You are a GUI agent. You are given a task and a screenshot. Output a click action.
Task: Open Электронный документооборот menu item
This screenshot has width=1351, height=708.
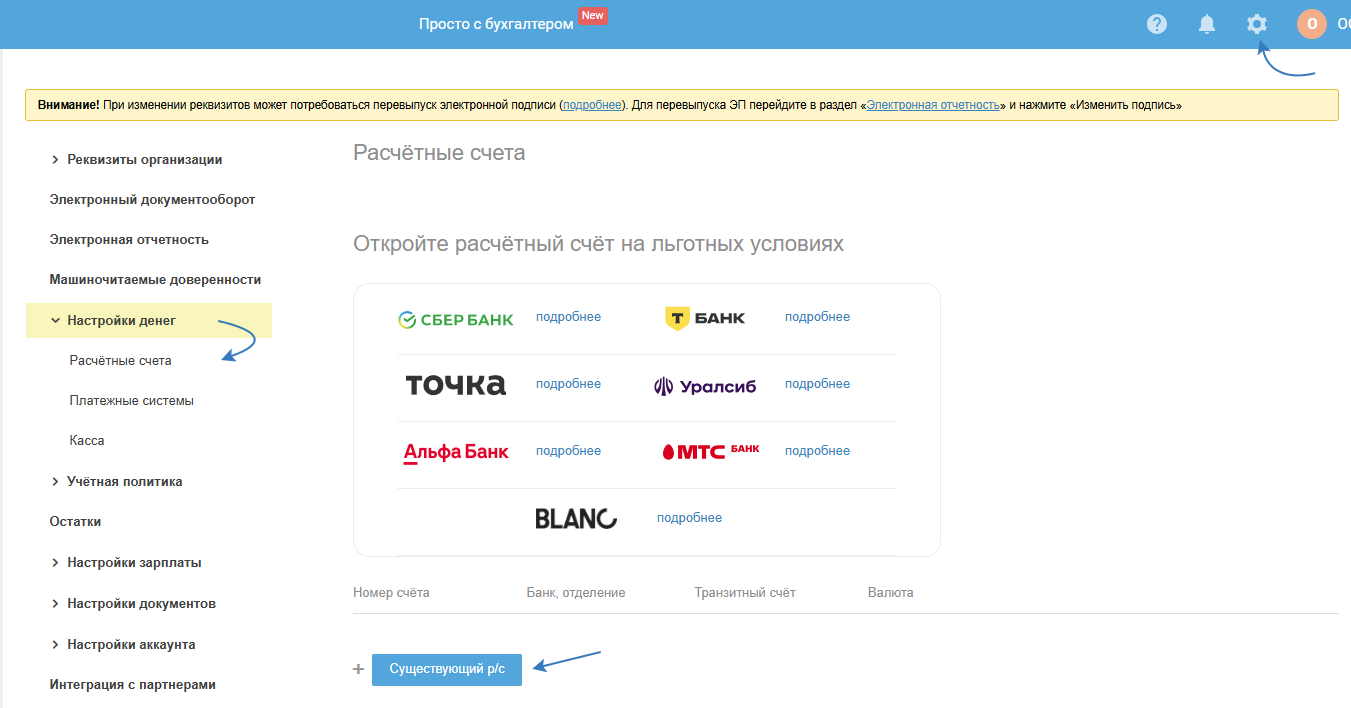click(152, 199)
